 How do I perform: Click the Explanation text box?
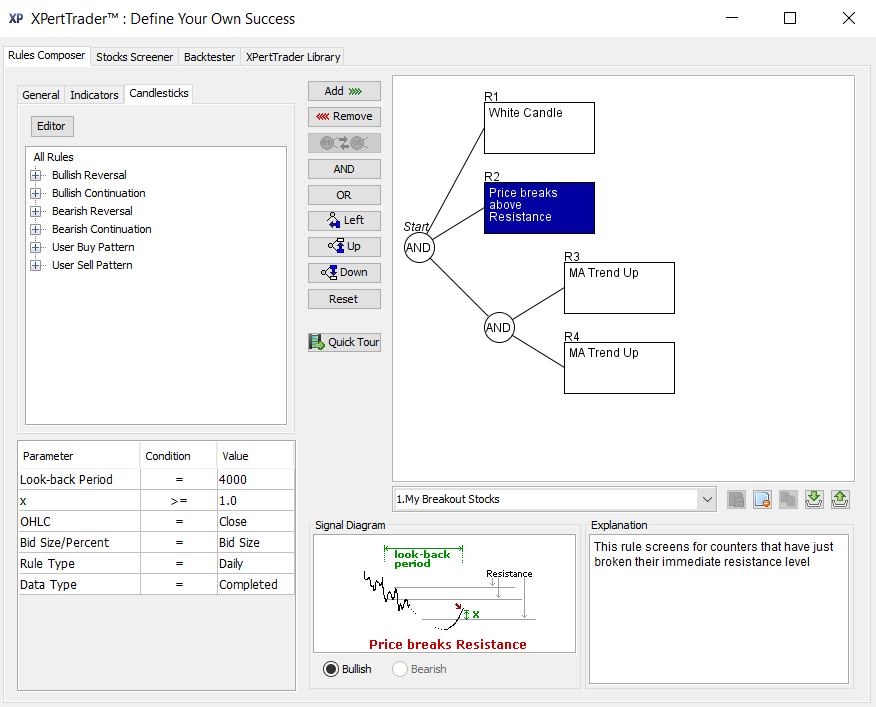[719, 609]
